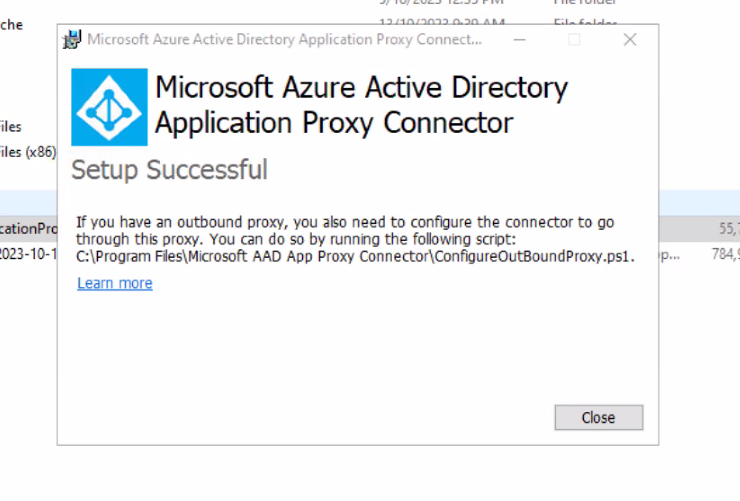Viewport: 740px width, 501px height.
Task: Open the Learn more link
Action: pos(115,283)
